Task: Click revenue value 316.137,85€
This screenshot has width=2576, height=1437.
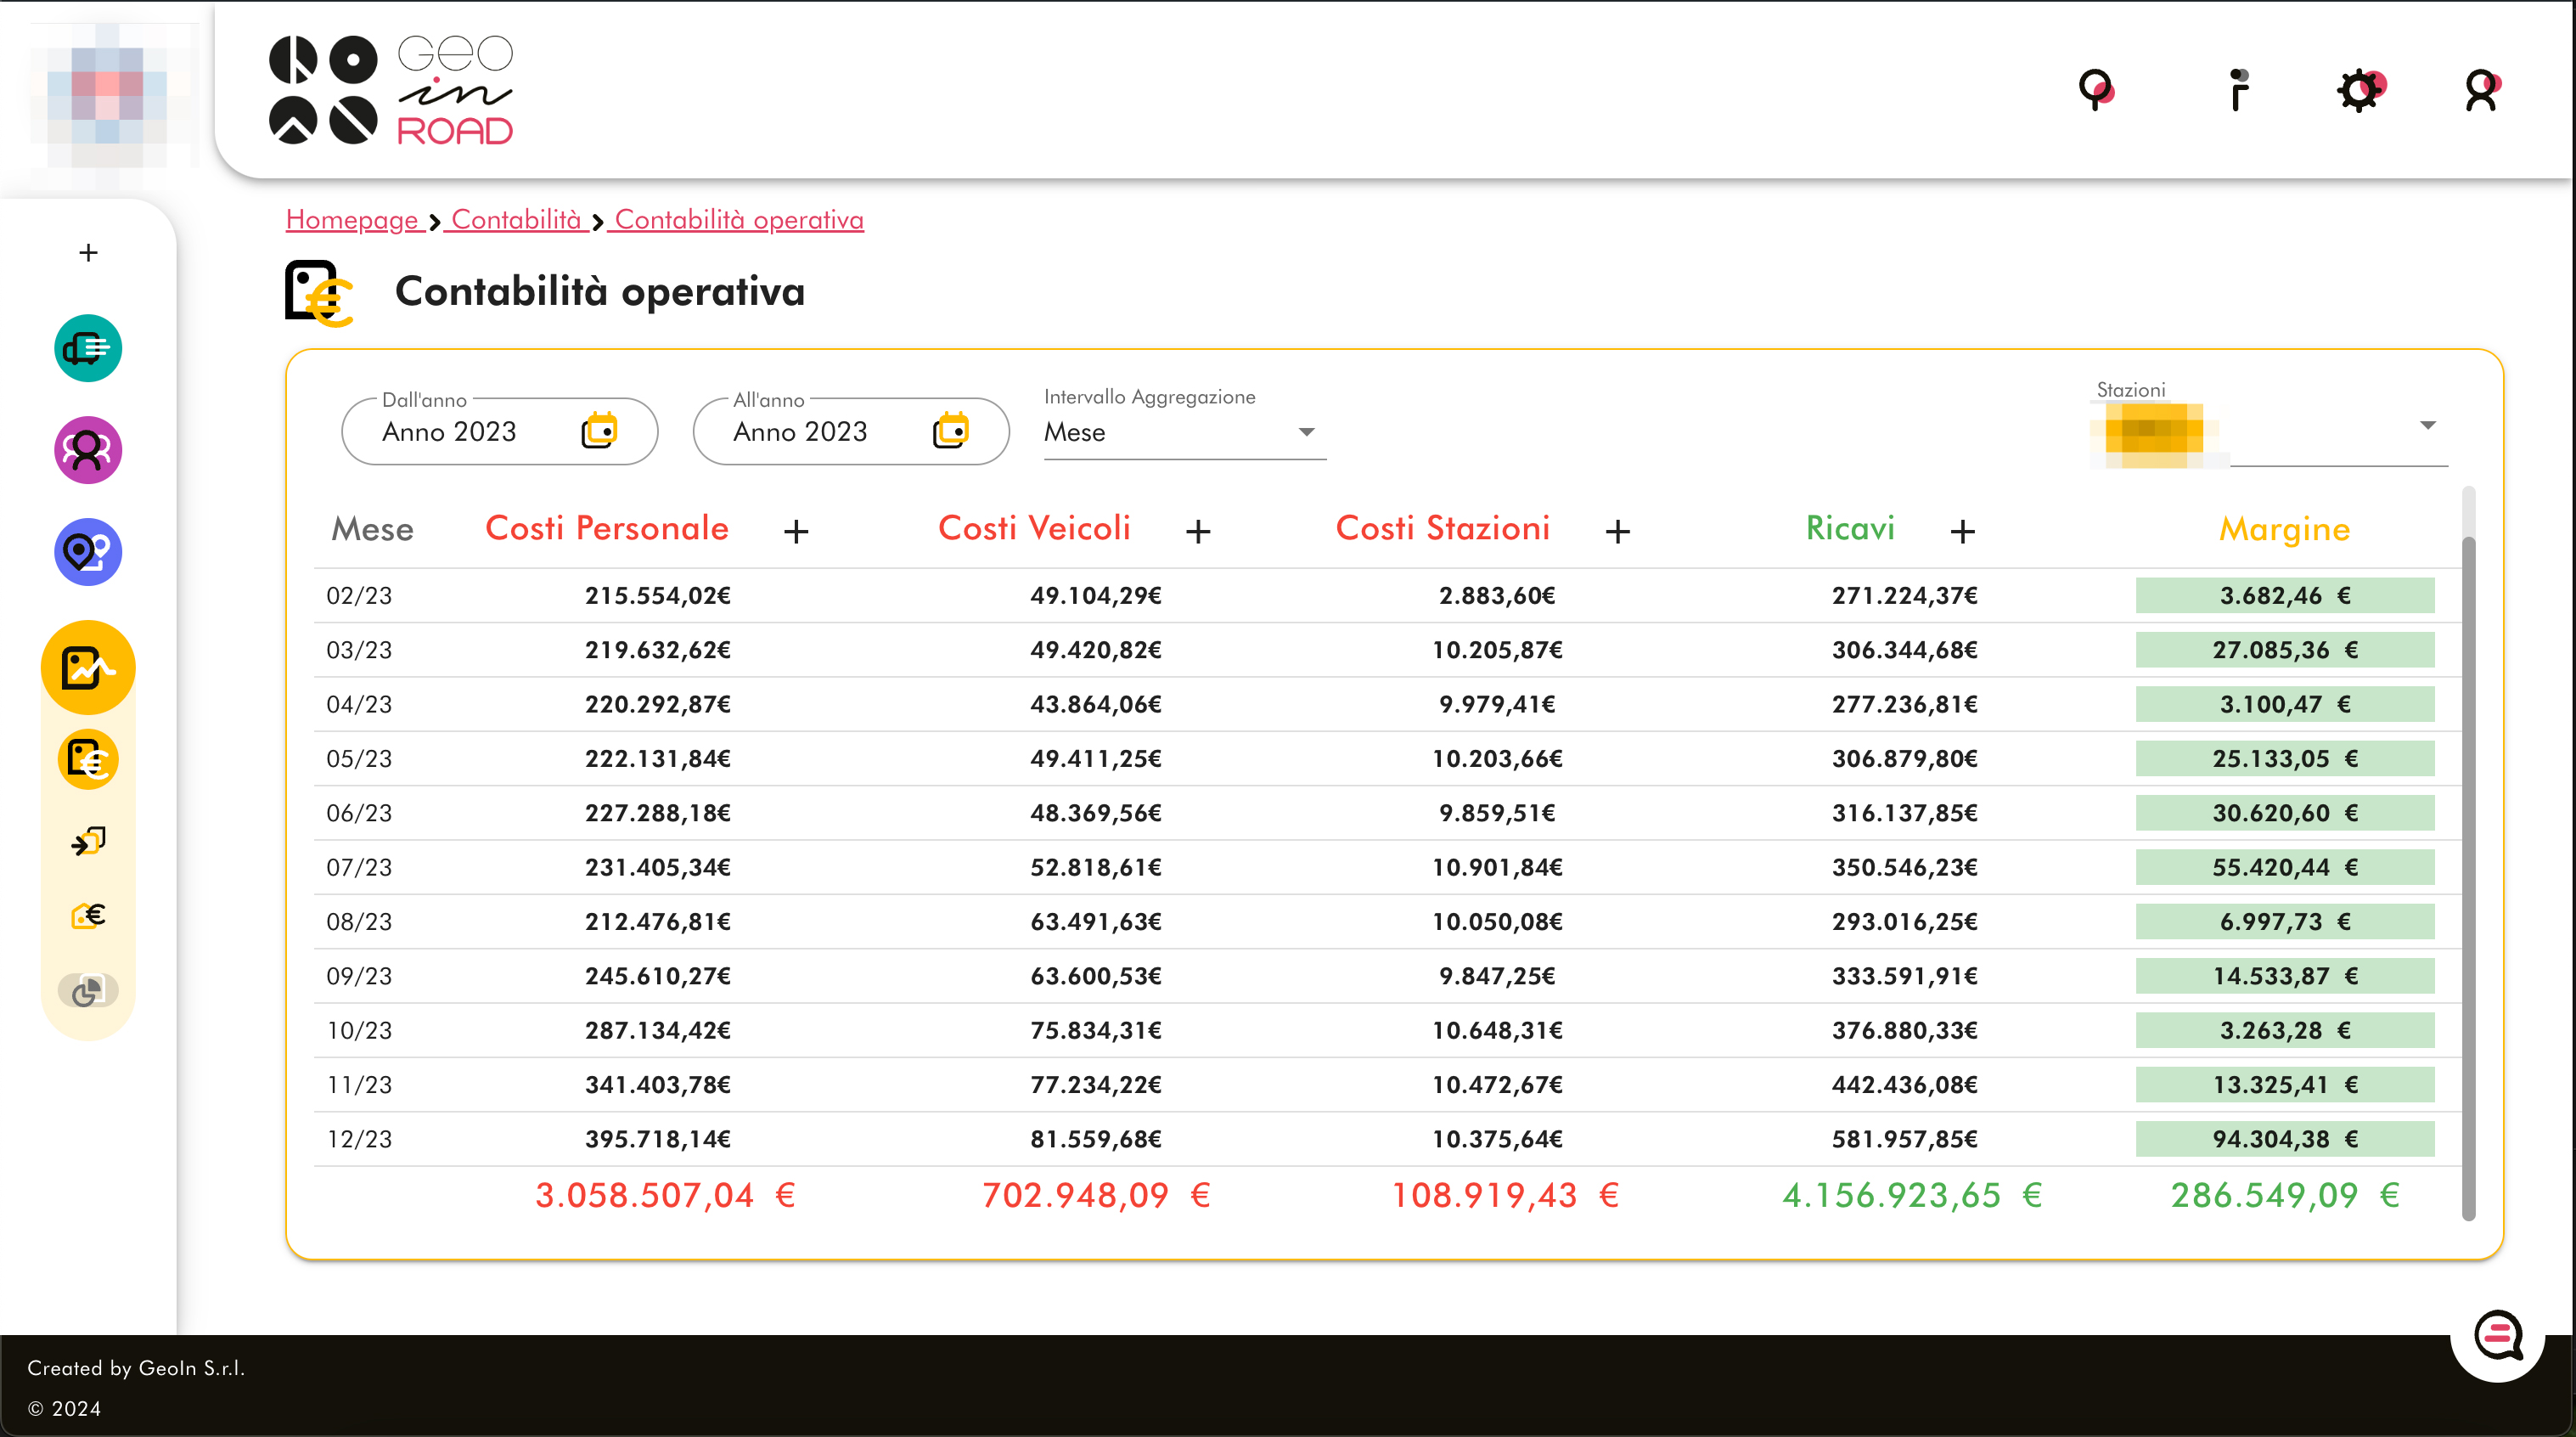Action: click(1905, 813)
